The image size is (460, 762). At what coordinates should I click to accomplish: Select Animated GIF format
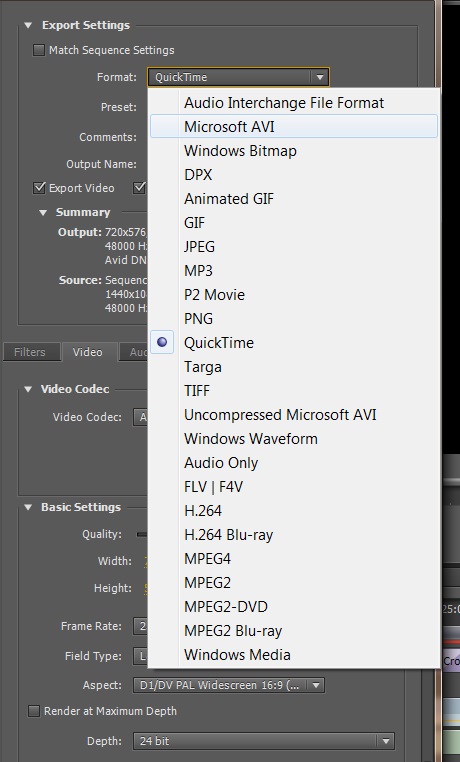coord(294,199)
